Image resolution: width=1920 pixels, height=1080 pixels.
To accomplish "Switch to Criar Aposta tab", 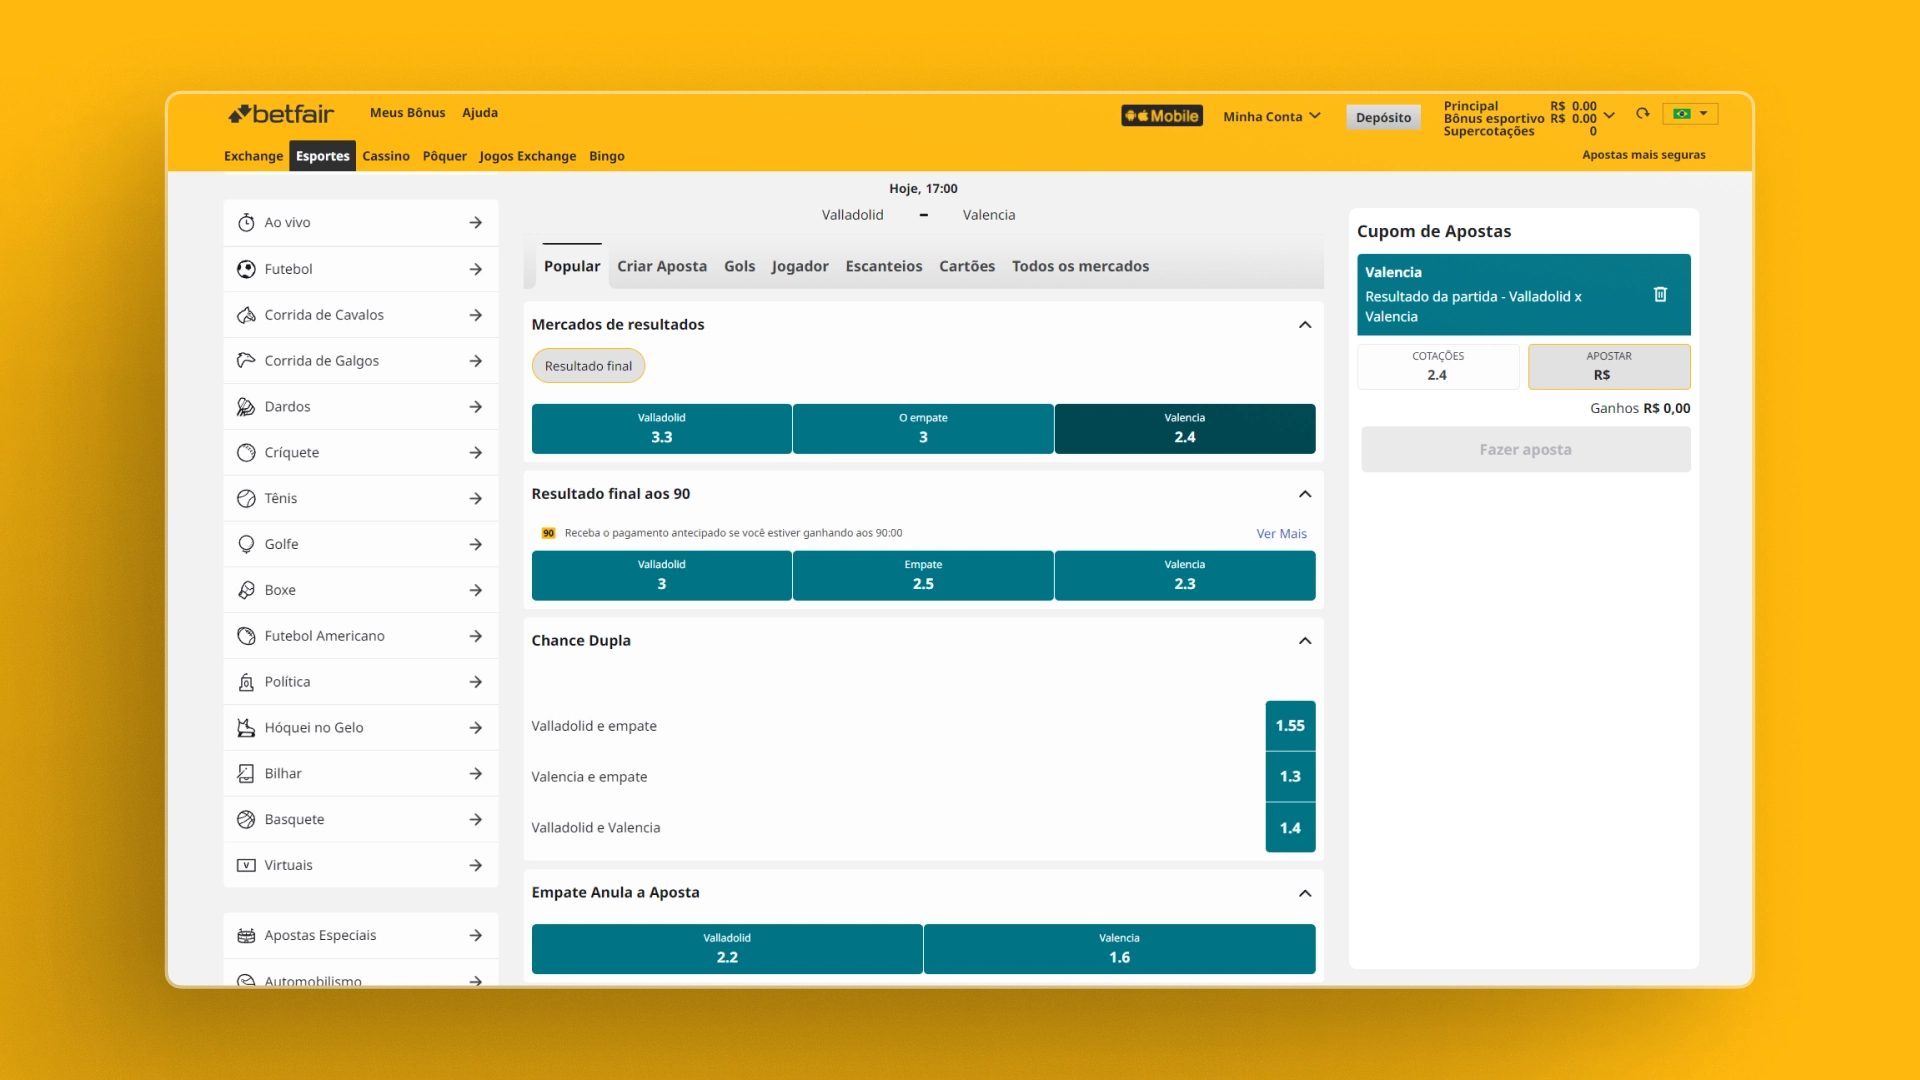I will [x=662, y=266].
